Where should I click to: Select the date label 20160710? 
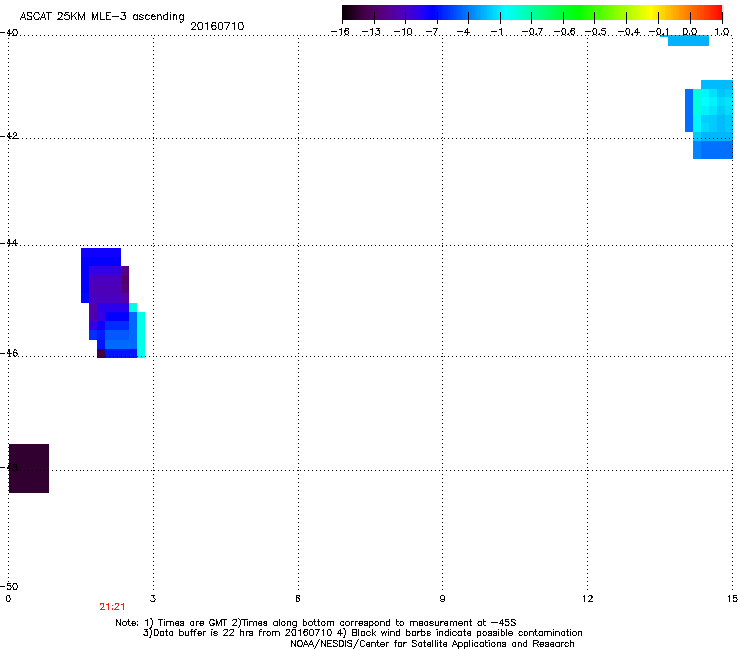217,26
